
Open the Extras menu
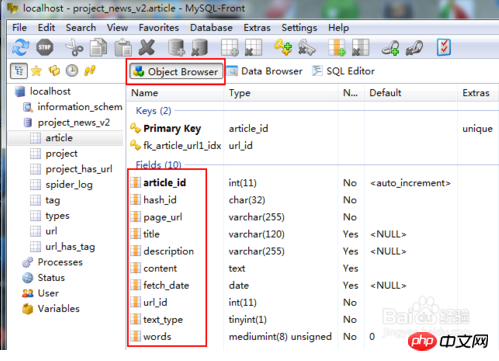click(257, 28)
